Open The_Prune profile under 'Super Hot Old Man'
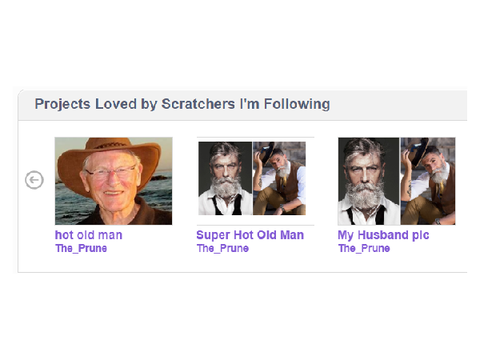Viewport: 480px width, 360px height. point(223,248)
